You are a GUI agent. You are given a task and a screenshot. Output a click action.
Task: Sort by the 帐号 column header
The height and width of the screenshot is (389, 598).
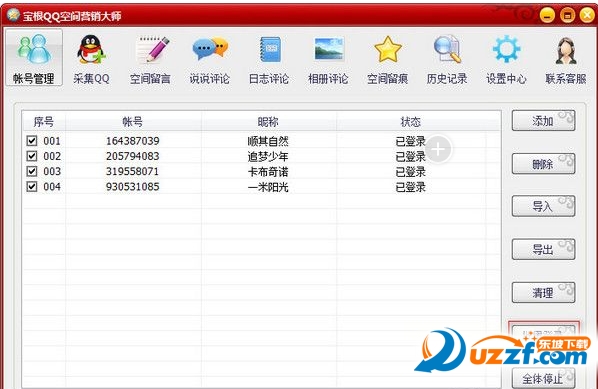click(133, 122)
